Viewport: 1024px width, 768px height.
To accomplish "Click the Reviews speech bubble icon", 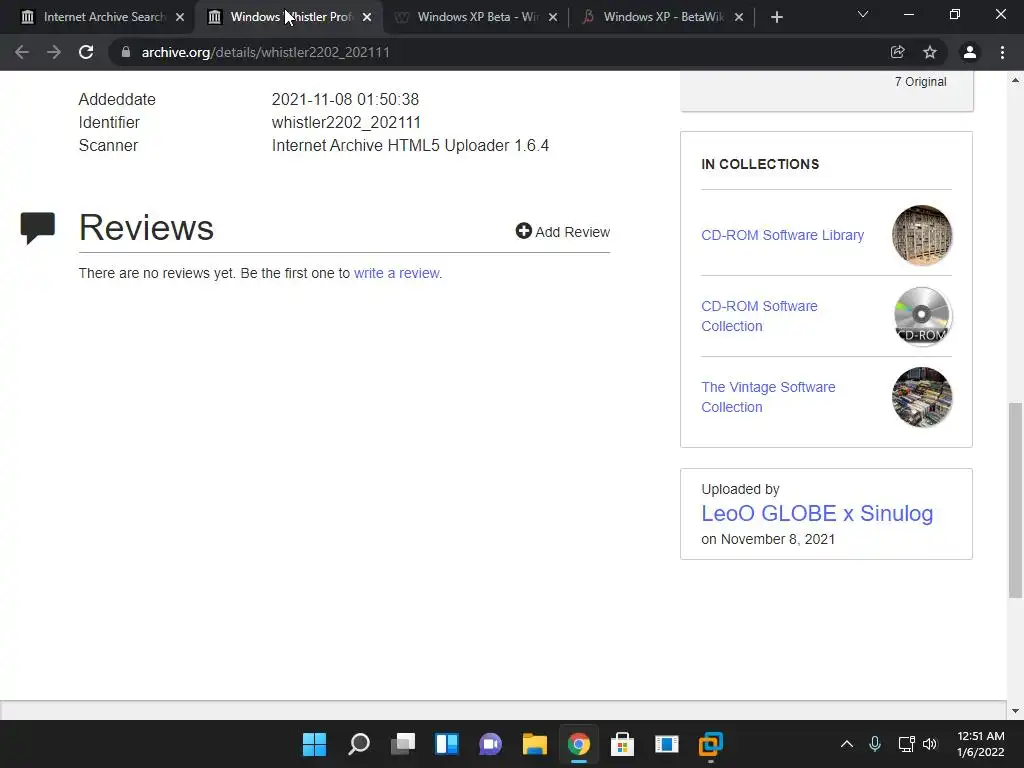I will (x=37, y=228).
